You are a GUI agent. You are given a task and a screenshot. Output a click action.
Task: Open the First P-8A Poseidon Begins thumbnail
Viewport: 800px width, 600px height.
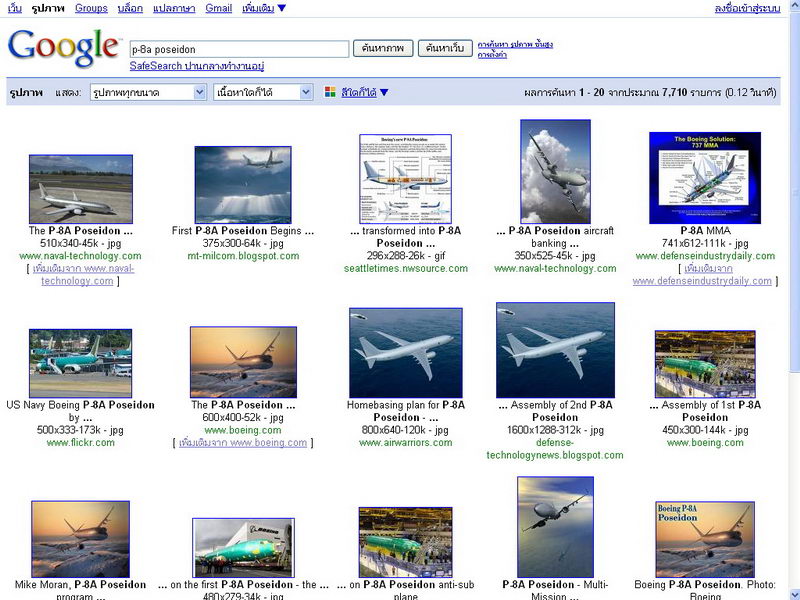(243, 185)
